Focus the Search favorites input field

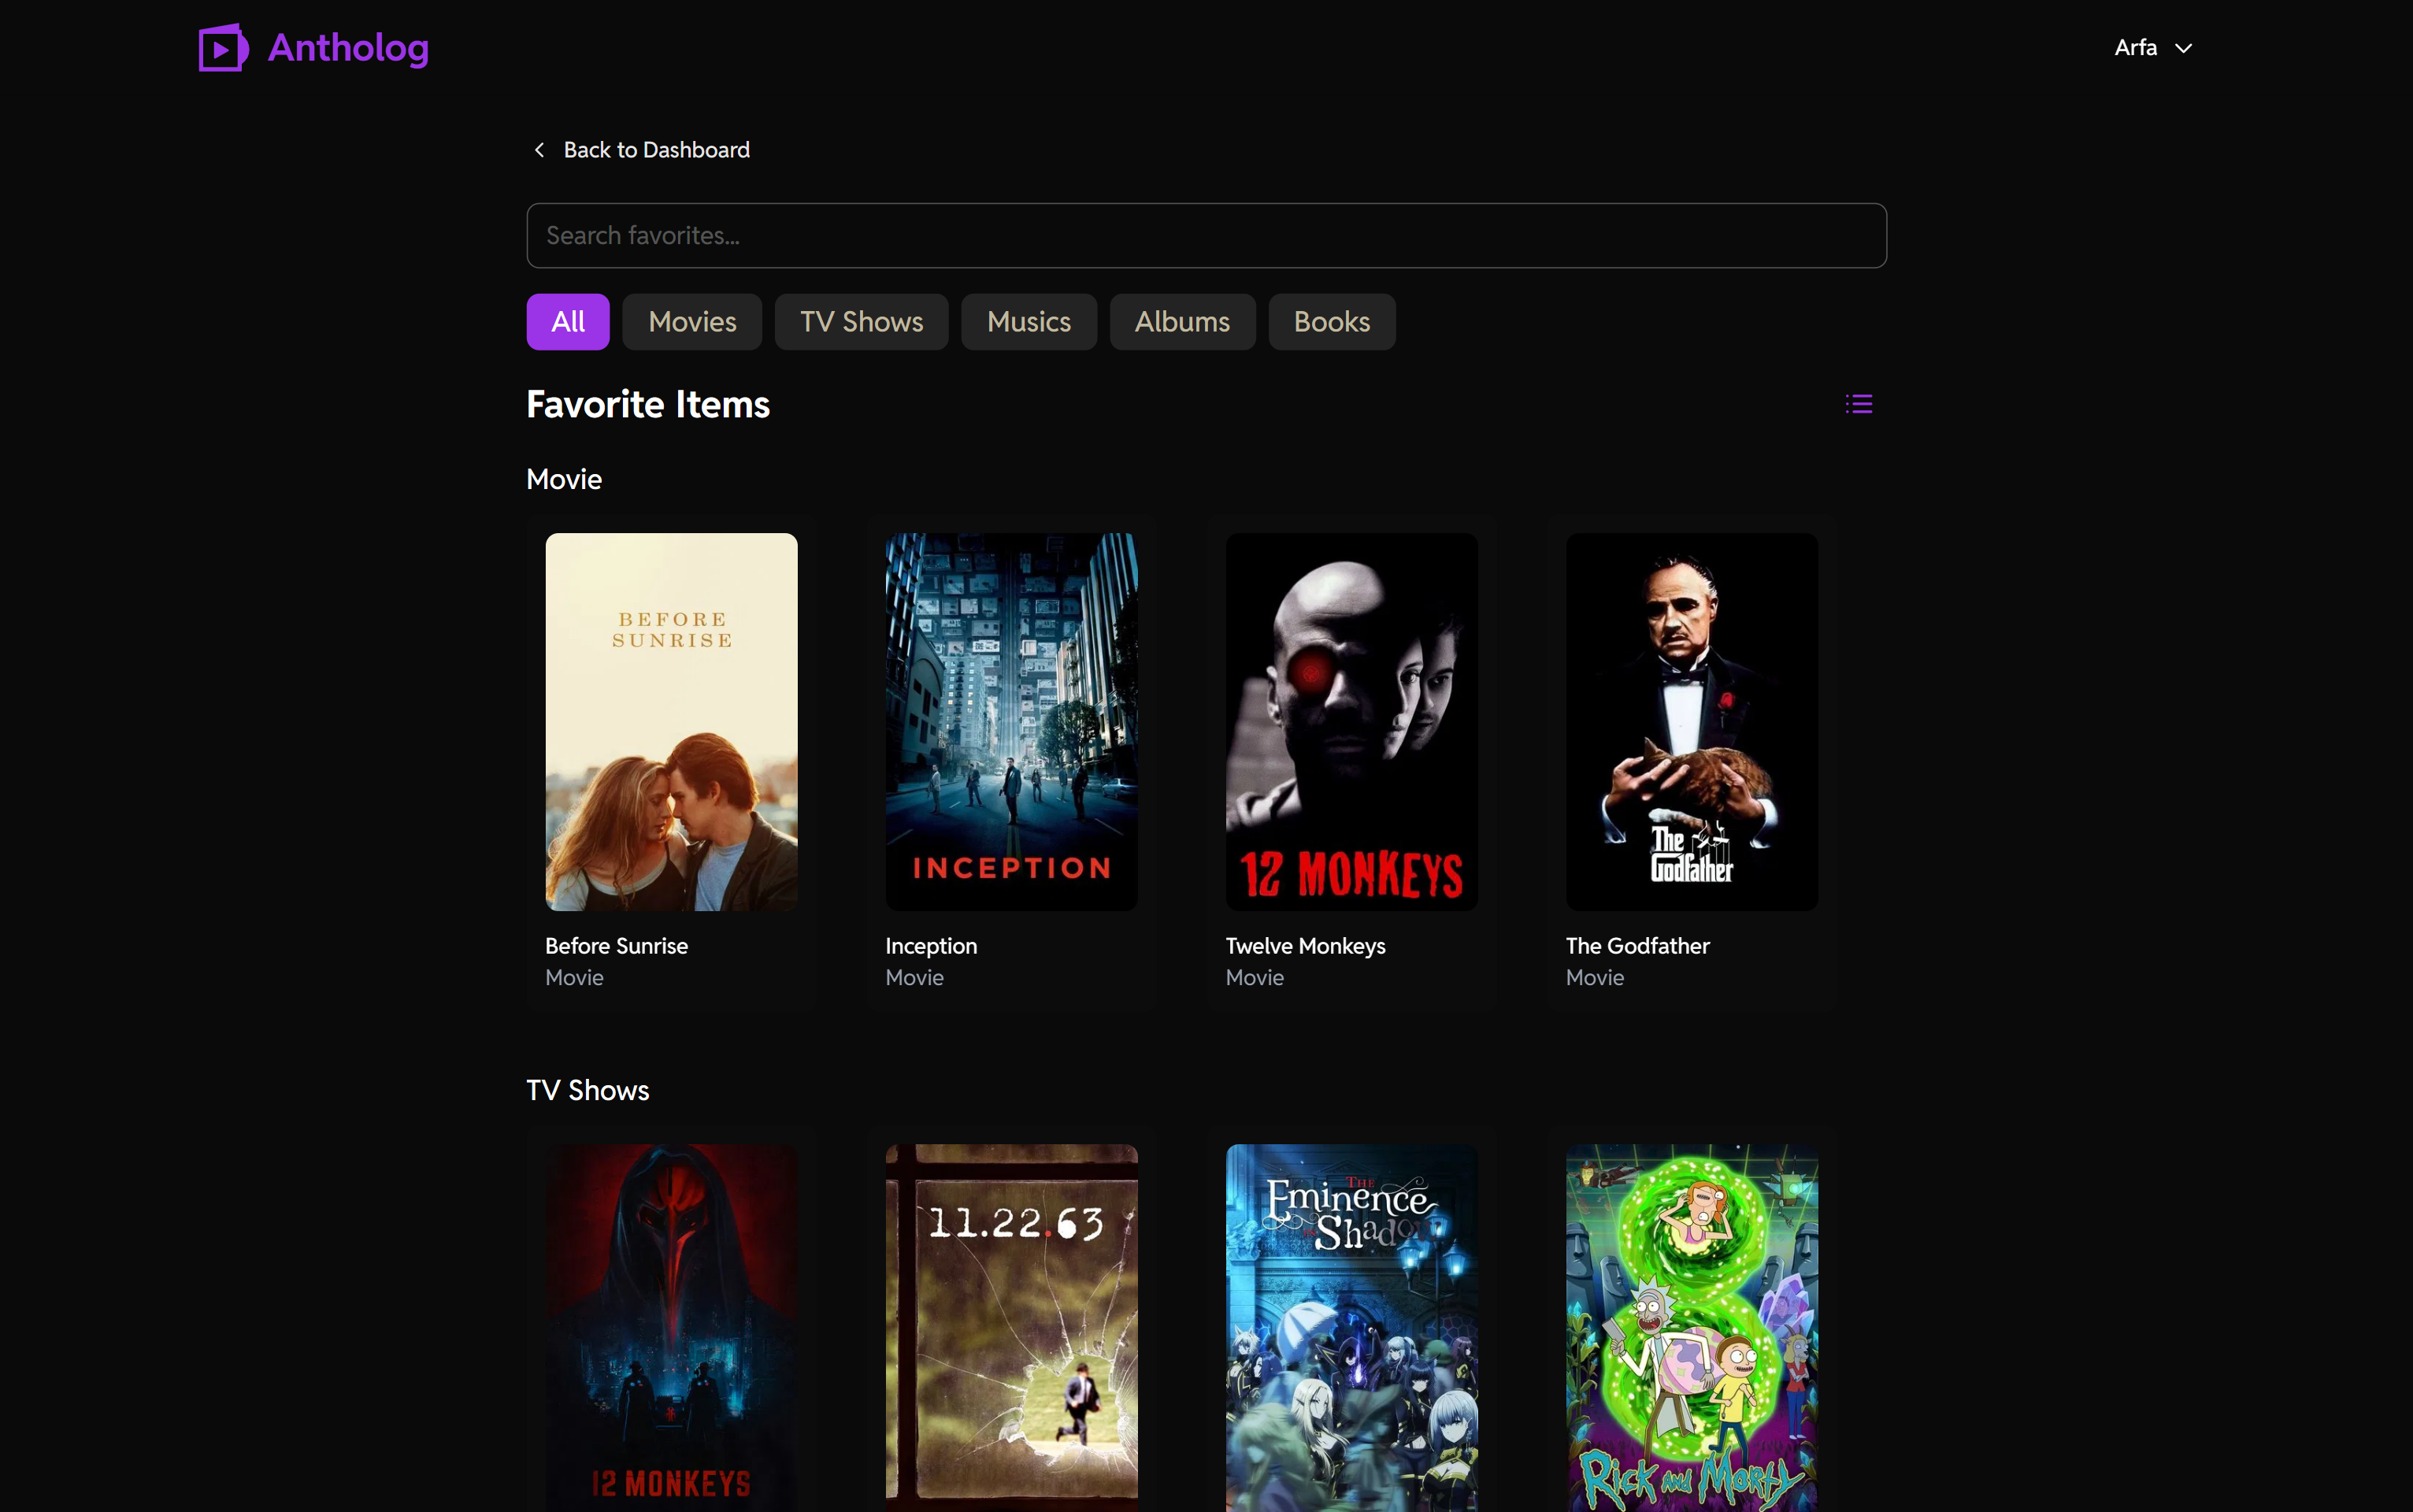pos(1206,236)
